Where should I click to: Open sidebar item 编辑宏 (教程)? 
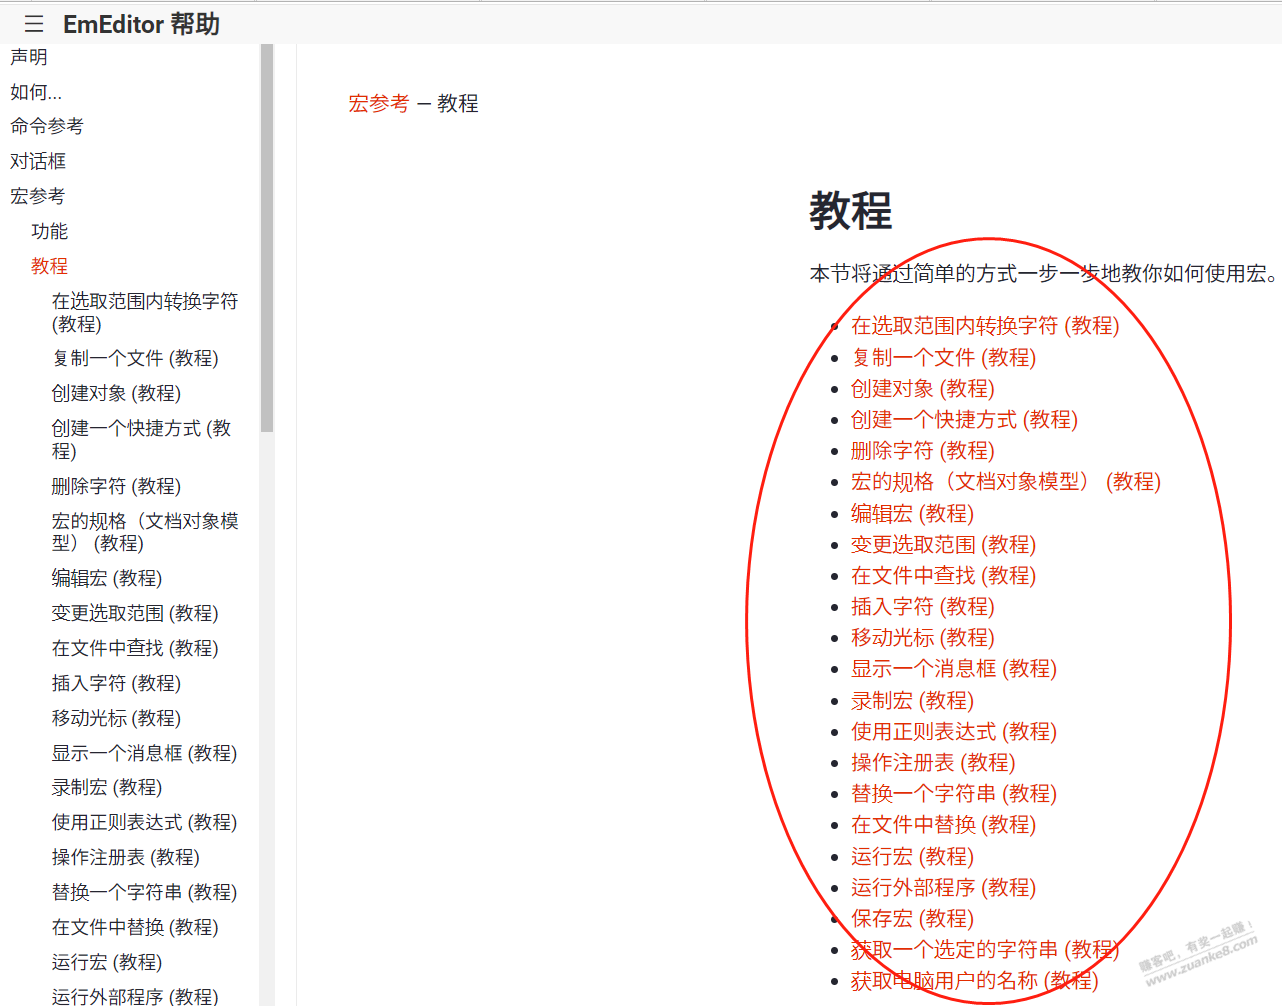[x=107, y=578]
